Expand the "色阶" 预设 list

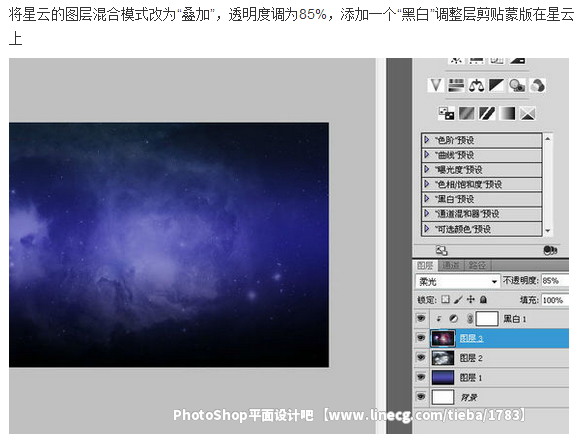point(427,140)
